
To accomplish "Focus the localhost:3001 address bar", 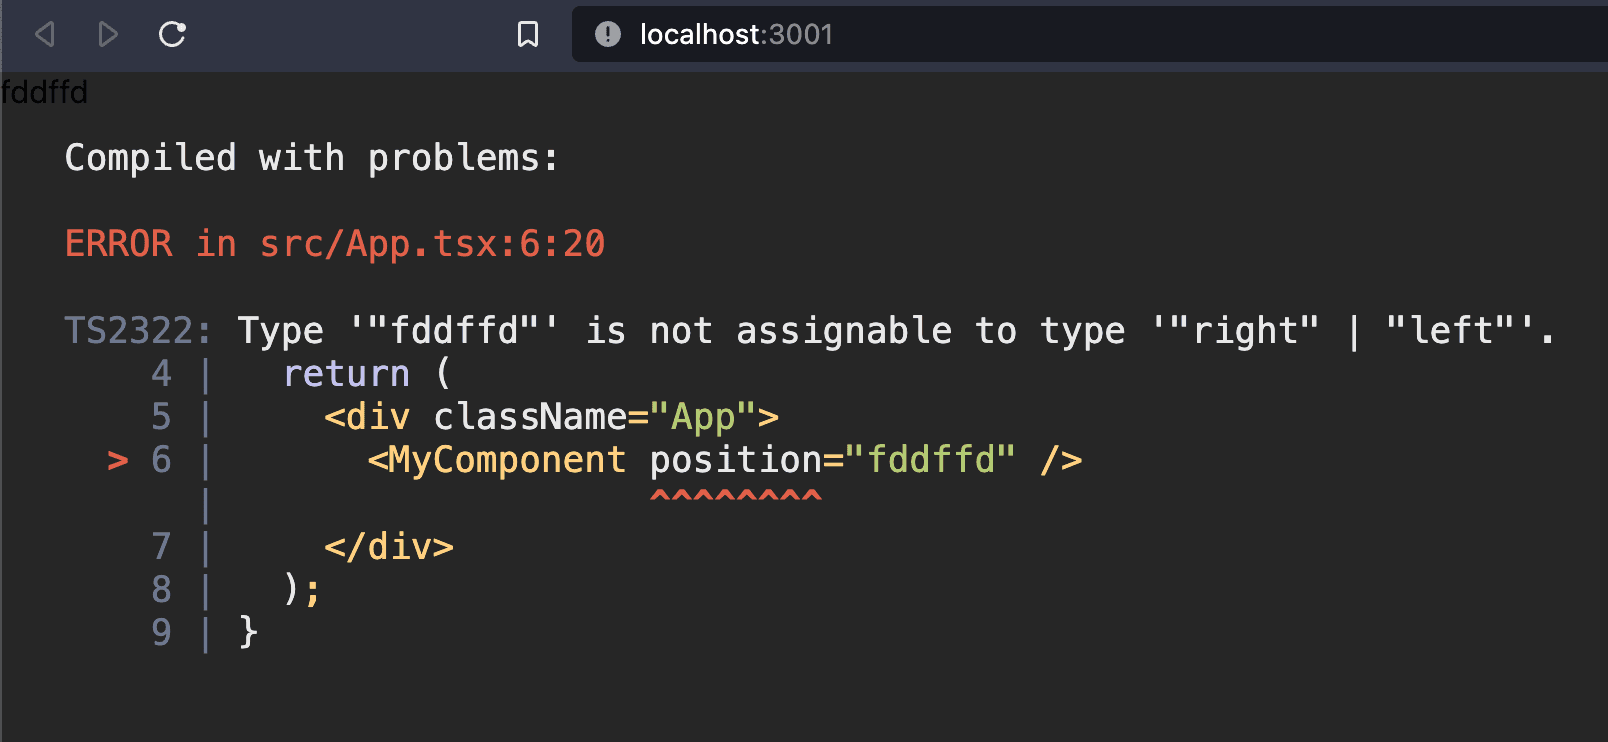I will pyautogui.click(x=900, y=35).
